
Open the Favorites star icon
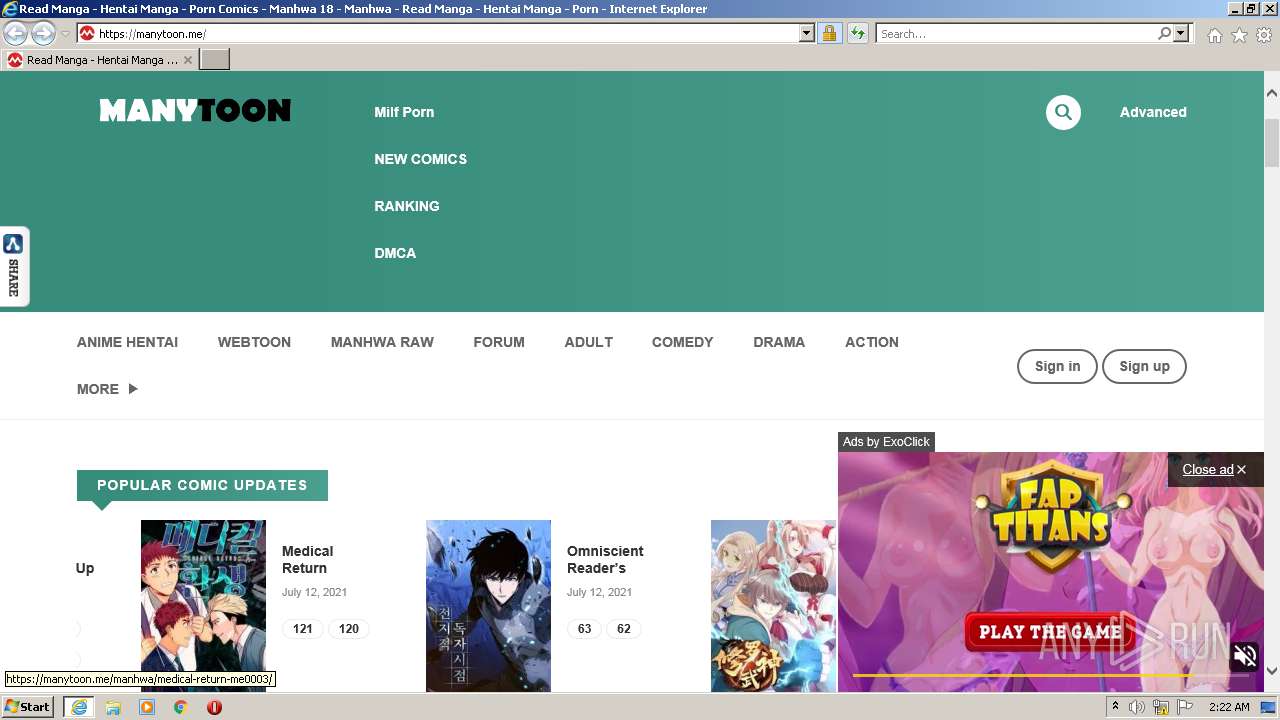(1239, 35)
